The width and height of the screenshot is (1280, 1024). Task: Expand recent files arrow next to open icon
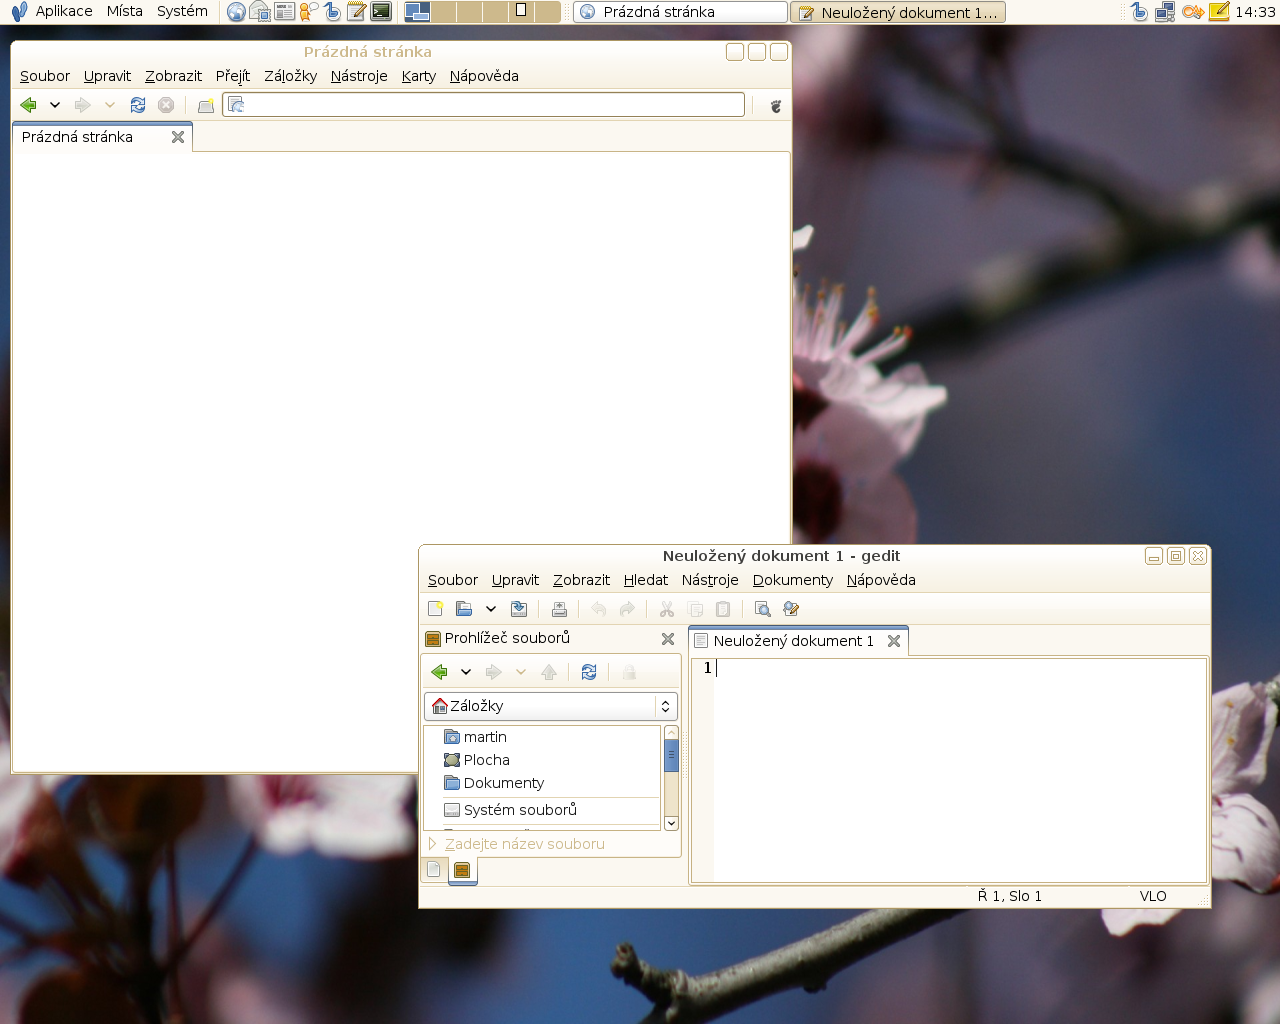click(490, 609)
